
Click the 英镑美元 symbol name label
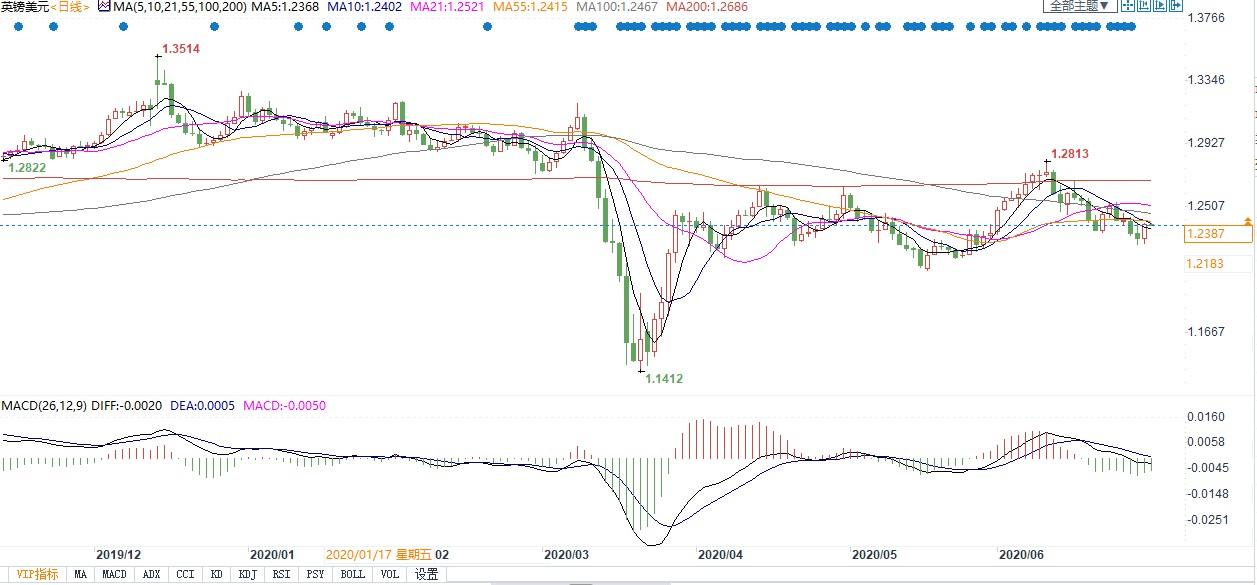pos(24,7)
